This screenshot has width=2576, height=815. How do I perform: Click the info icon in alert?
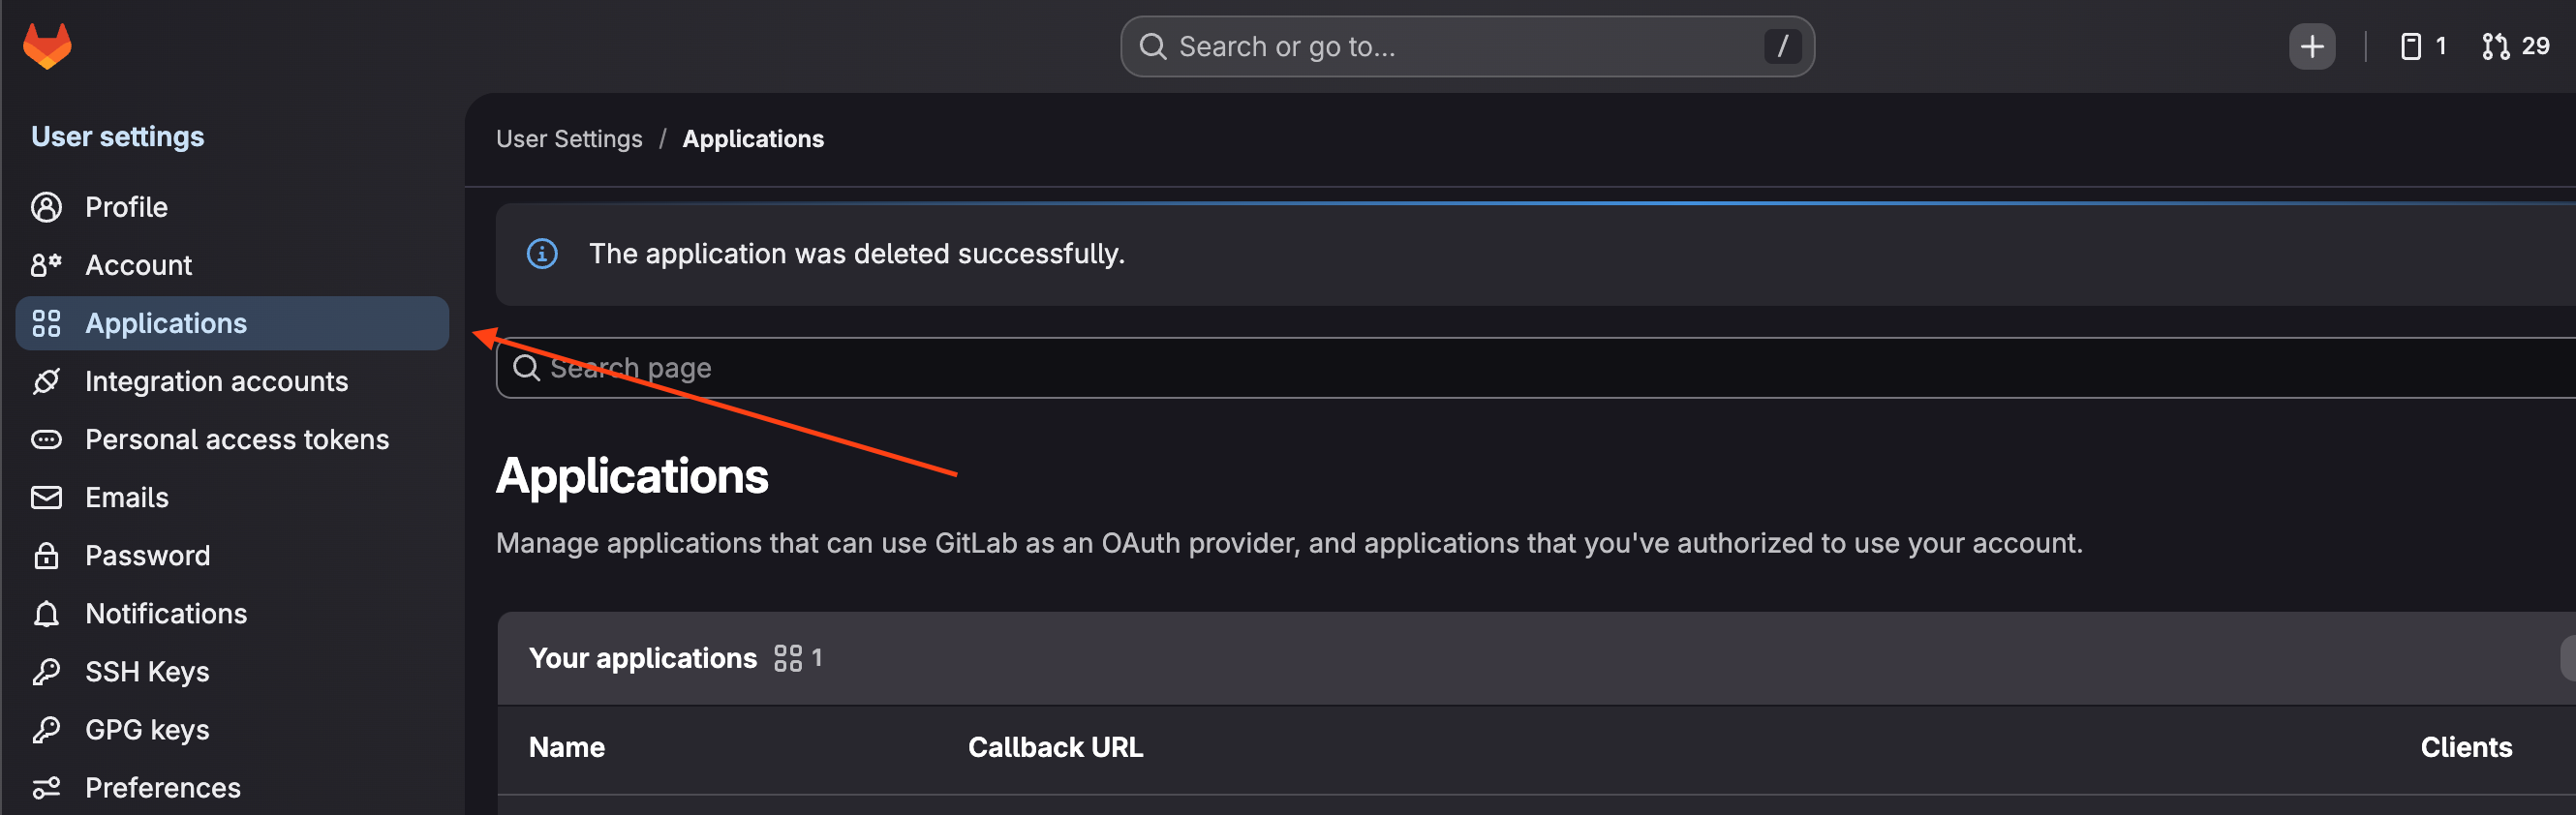coord(542,254)
